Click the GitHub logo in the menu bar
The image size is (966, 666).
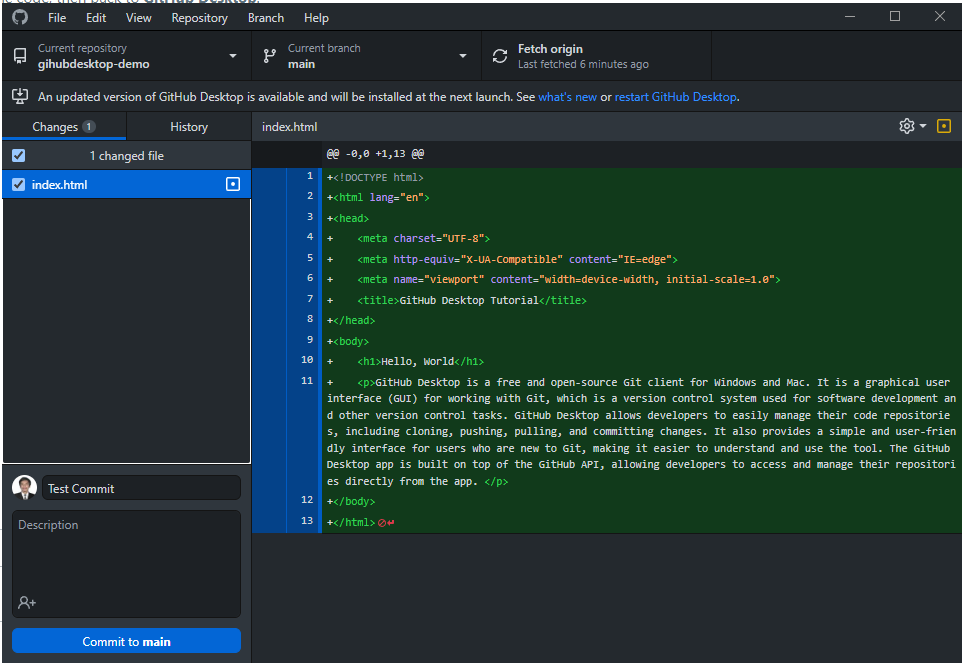[x=20, y=17]
